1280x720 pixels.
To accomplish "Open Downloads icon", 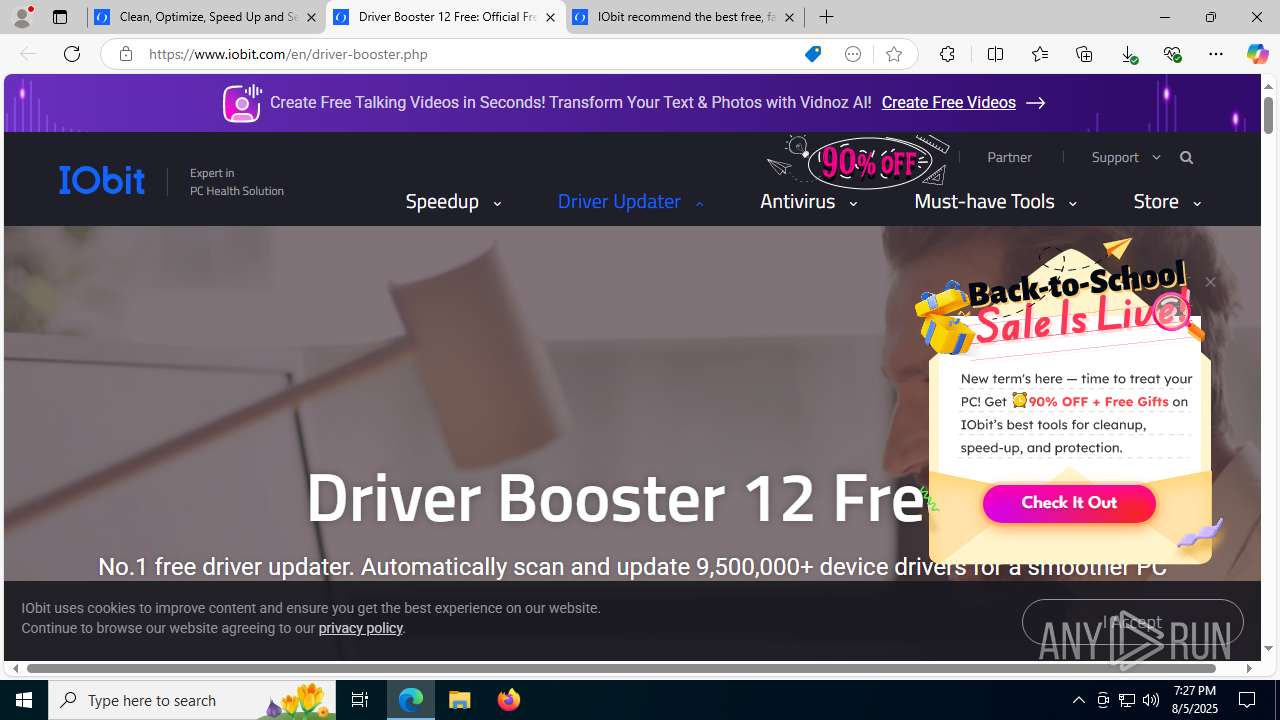I will point(1128,54).
